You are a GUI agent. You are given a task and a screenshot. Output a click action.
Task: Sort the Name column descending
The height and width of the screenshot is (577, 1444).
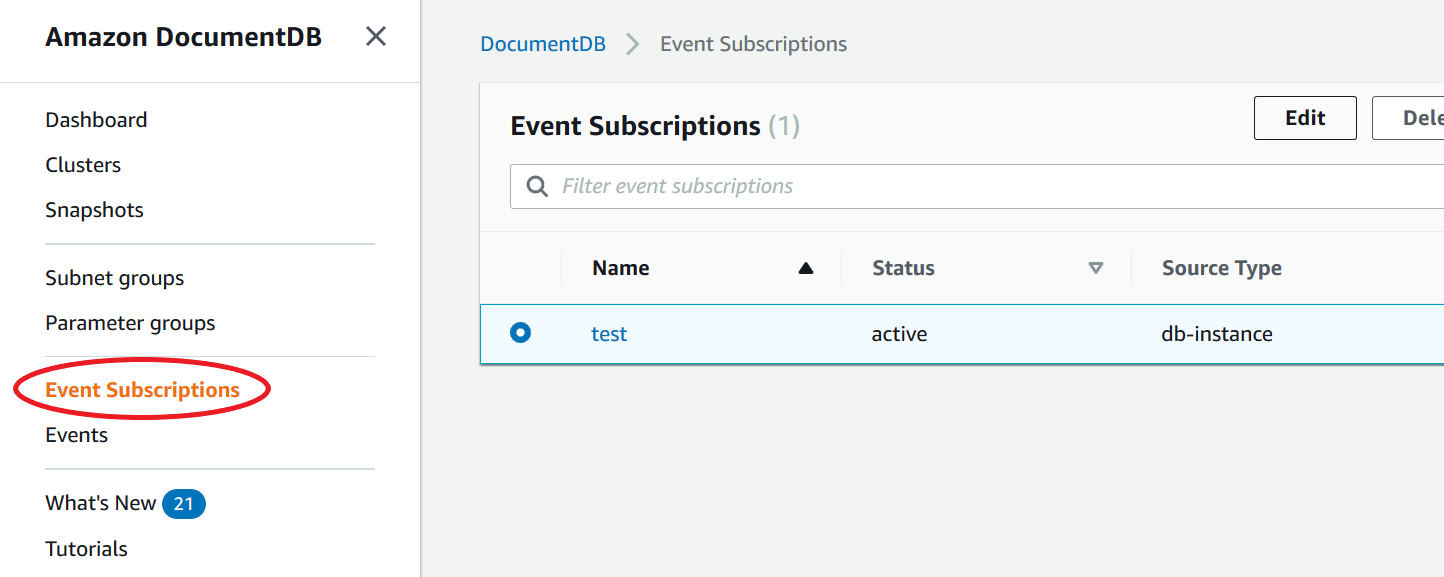(807, 267)
